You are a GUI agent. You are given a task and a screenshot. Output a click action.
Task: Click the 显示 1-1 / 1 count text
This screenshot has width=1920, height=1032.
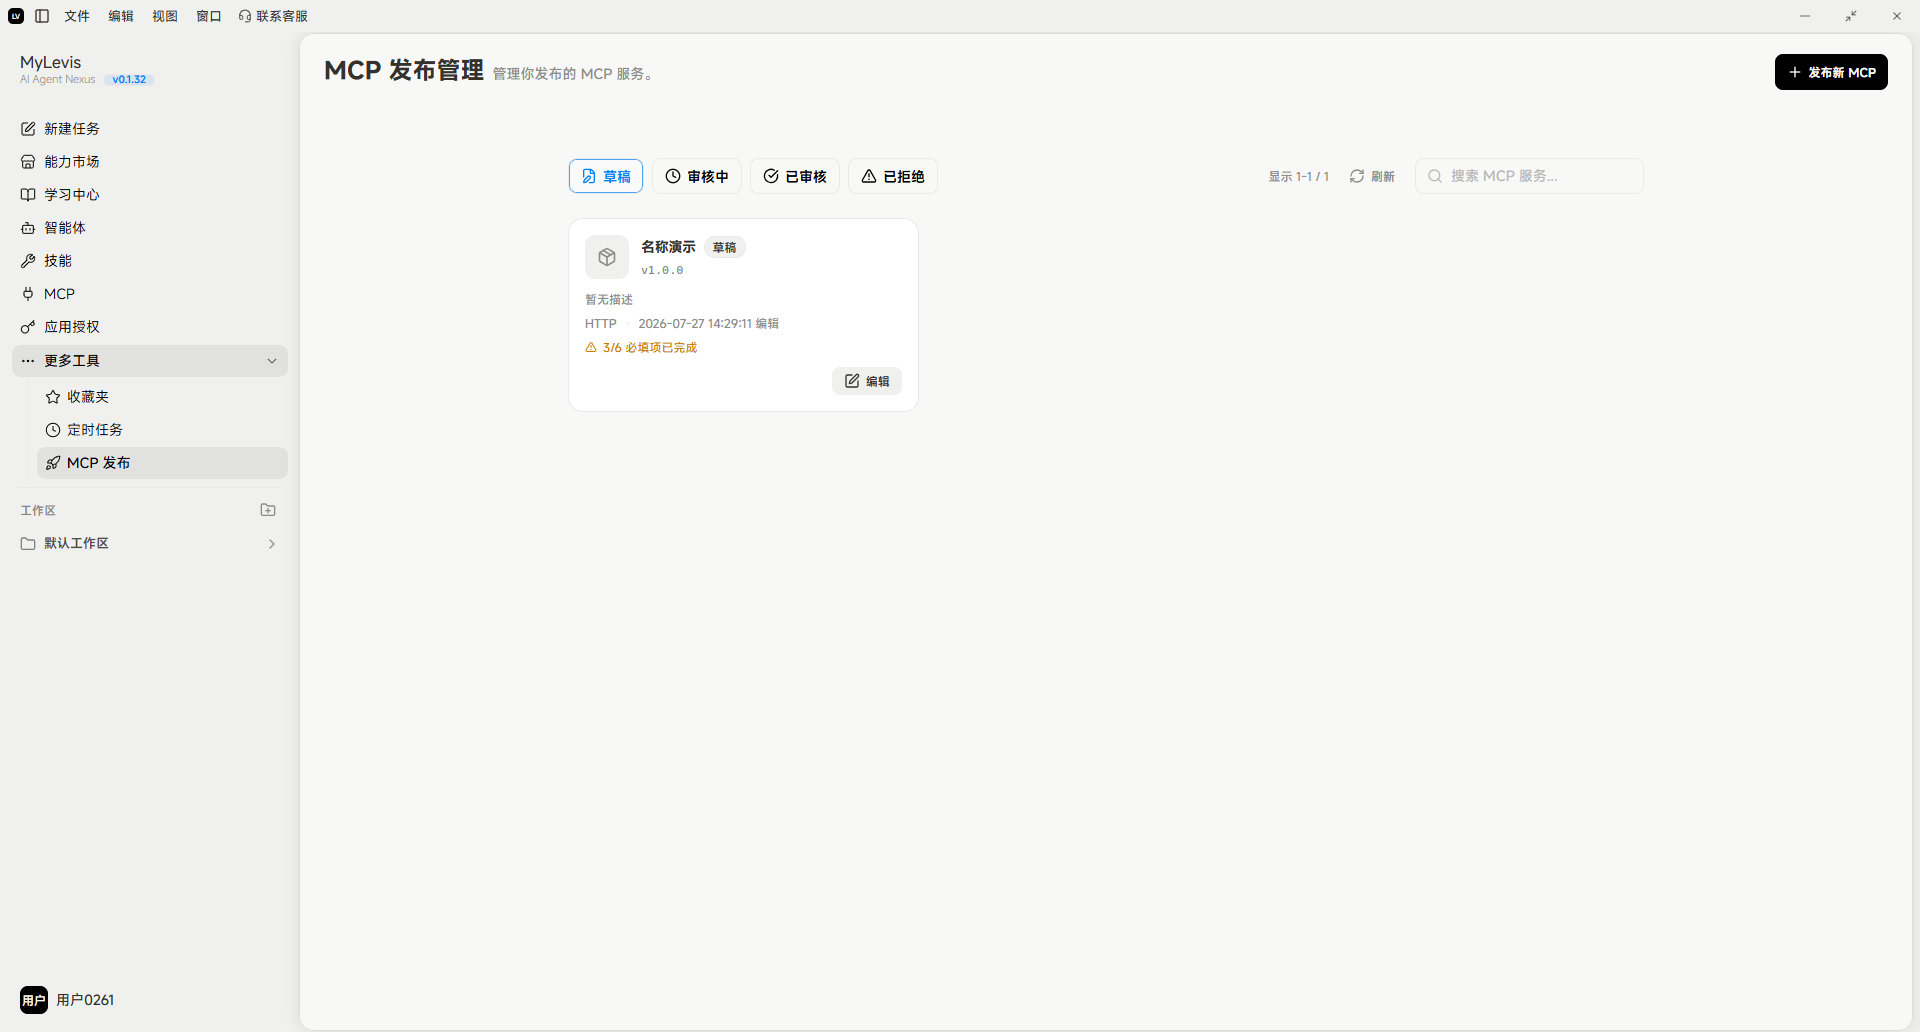pos(1299,177)
